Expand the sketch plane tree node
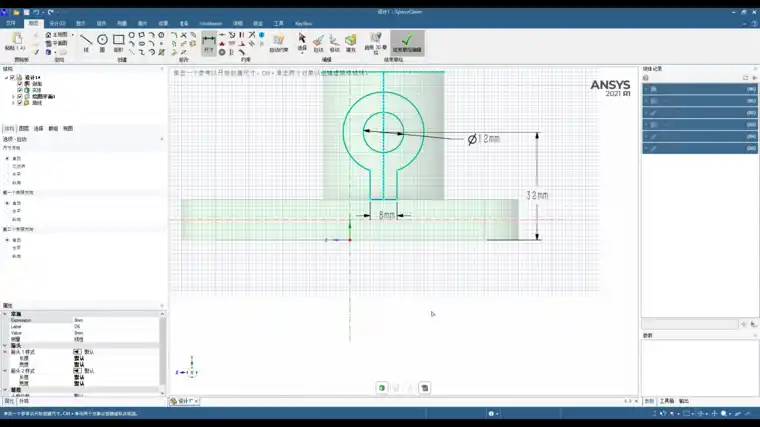Image resolution: width=760 pixels, height=427 pixels. tap(14, 96)
